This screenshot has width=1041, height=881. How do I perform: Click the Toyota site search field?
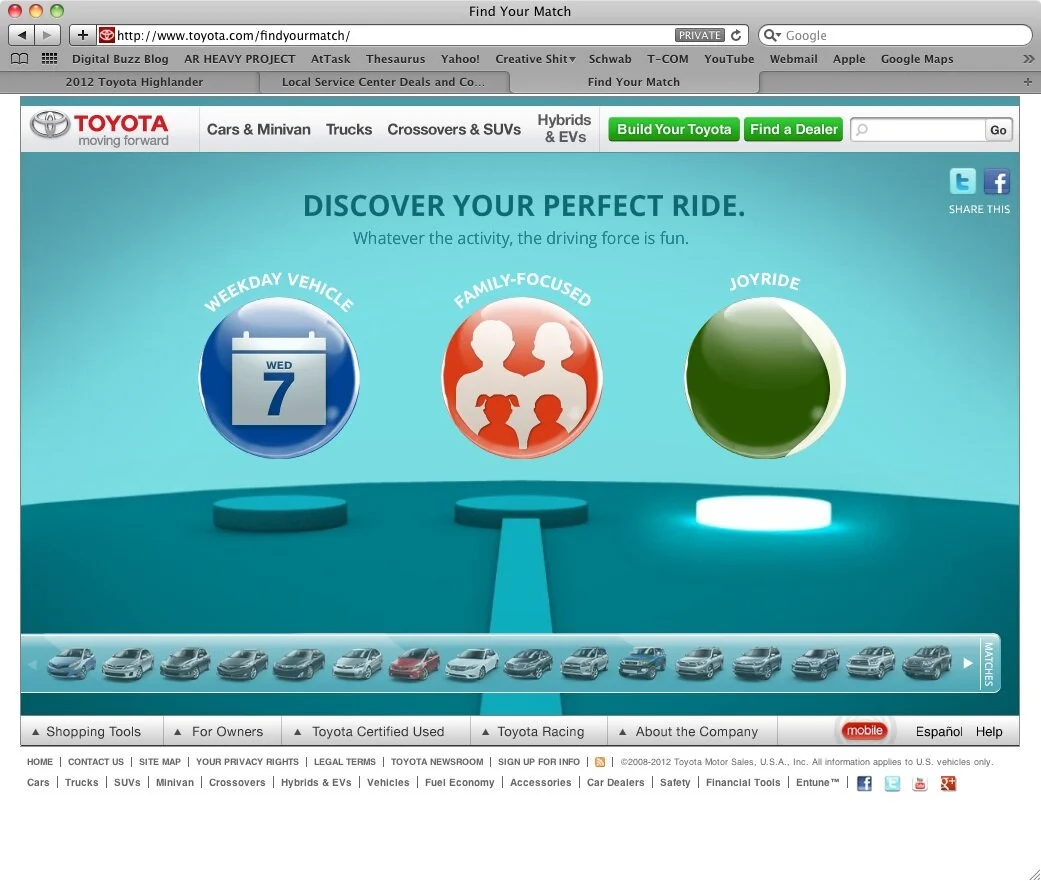click(918, 130)
